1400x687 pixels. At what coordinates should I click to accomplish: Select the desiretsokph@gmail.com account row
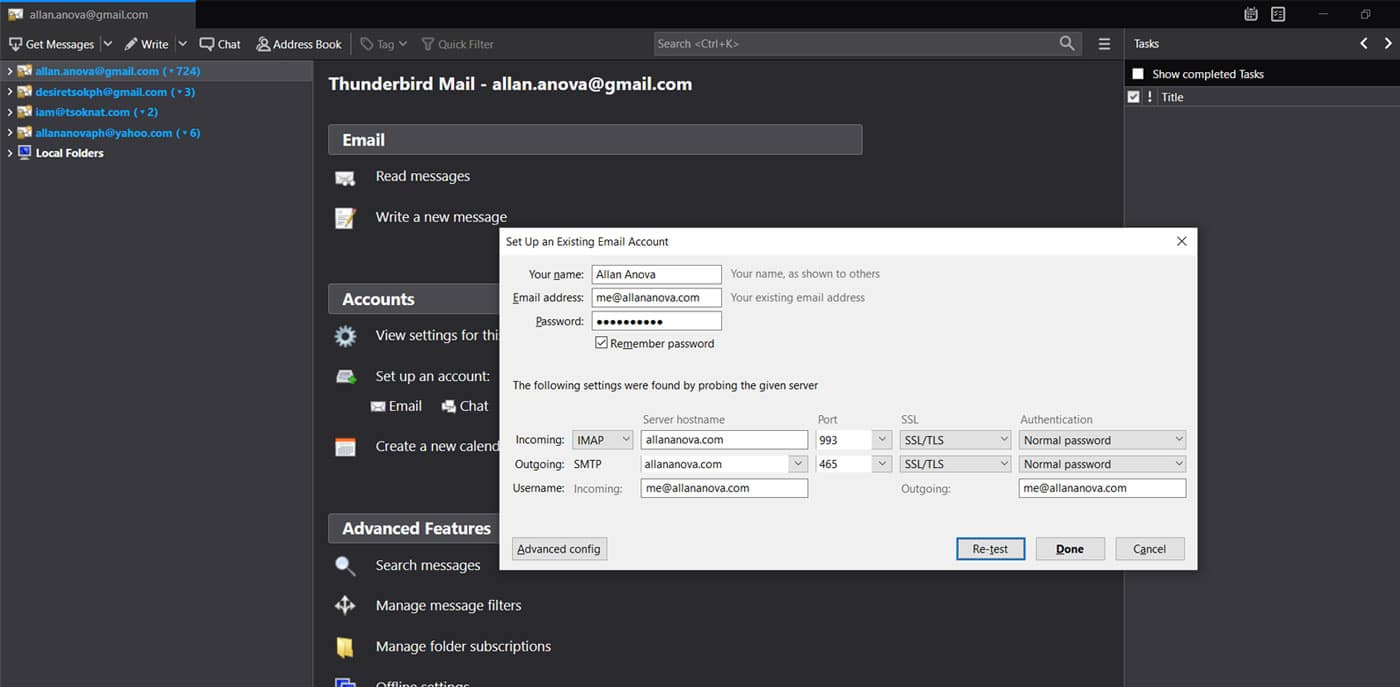157,92
